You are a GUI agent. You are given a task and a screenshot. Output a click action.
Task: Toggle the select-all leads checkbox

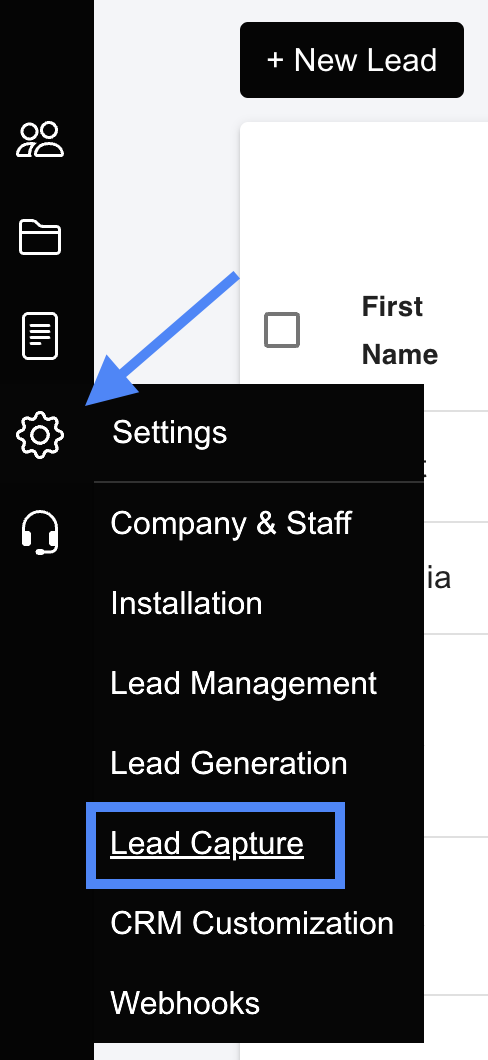click(282, 330)
